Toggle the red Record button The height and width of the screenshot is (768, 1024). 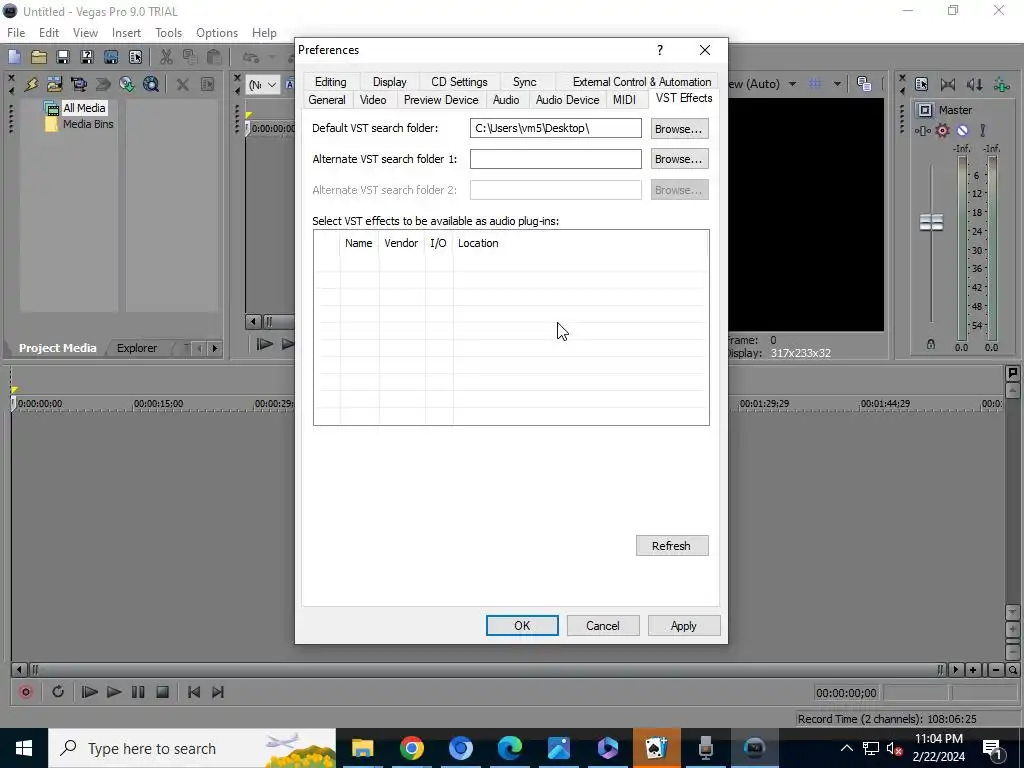point(26,692)
